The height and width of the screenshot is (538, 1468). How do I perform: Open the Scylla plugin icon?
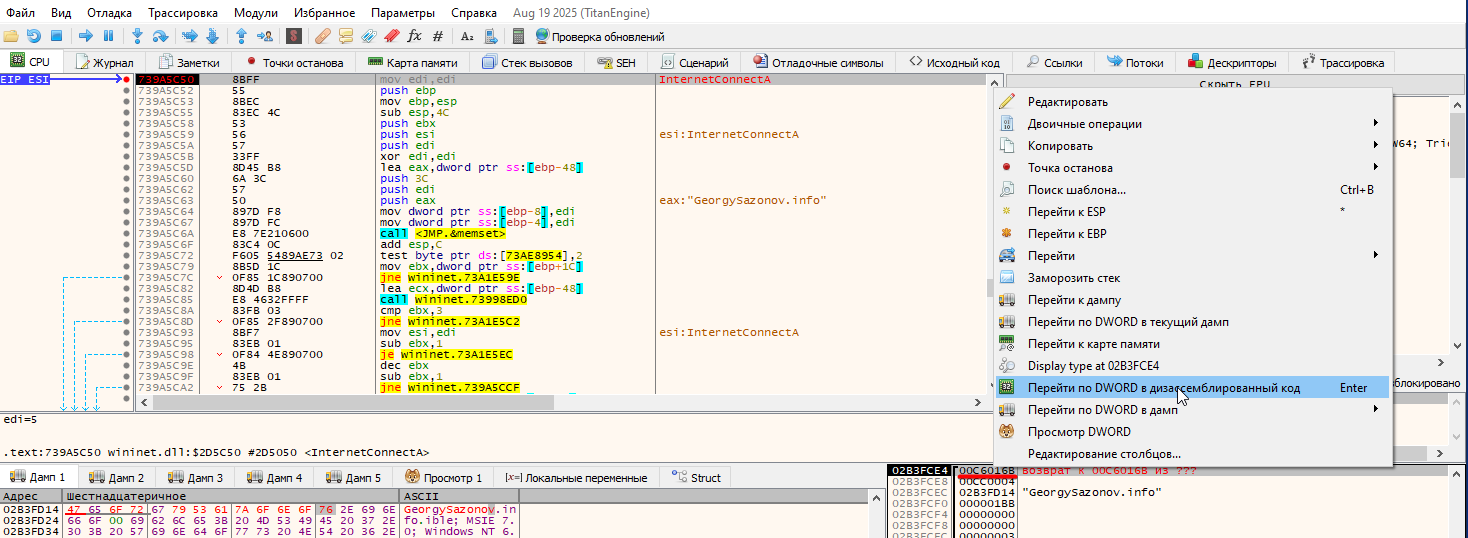pyautogui.click(x=293, y=36)
